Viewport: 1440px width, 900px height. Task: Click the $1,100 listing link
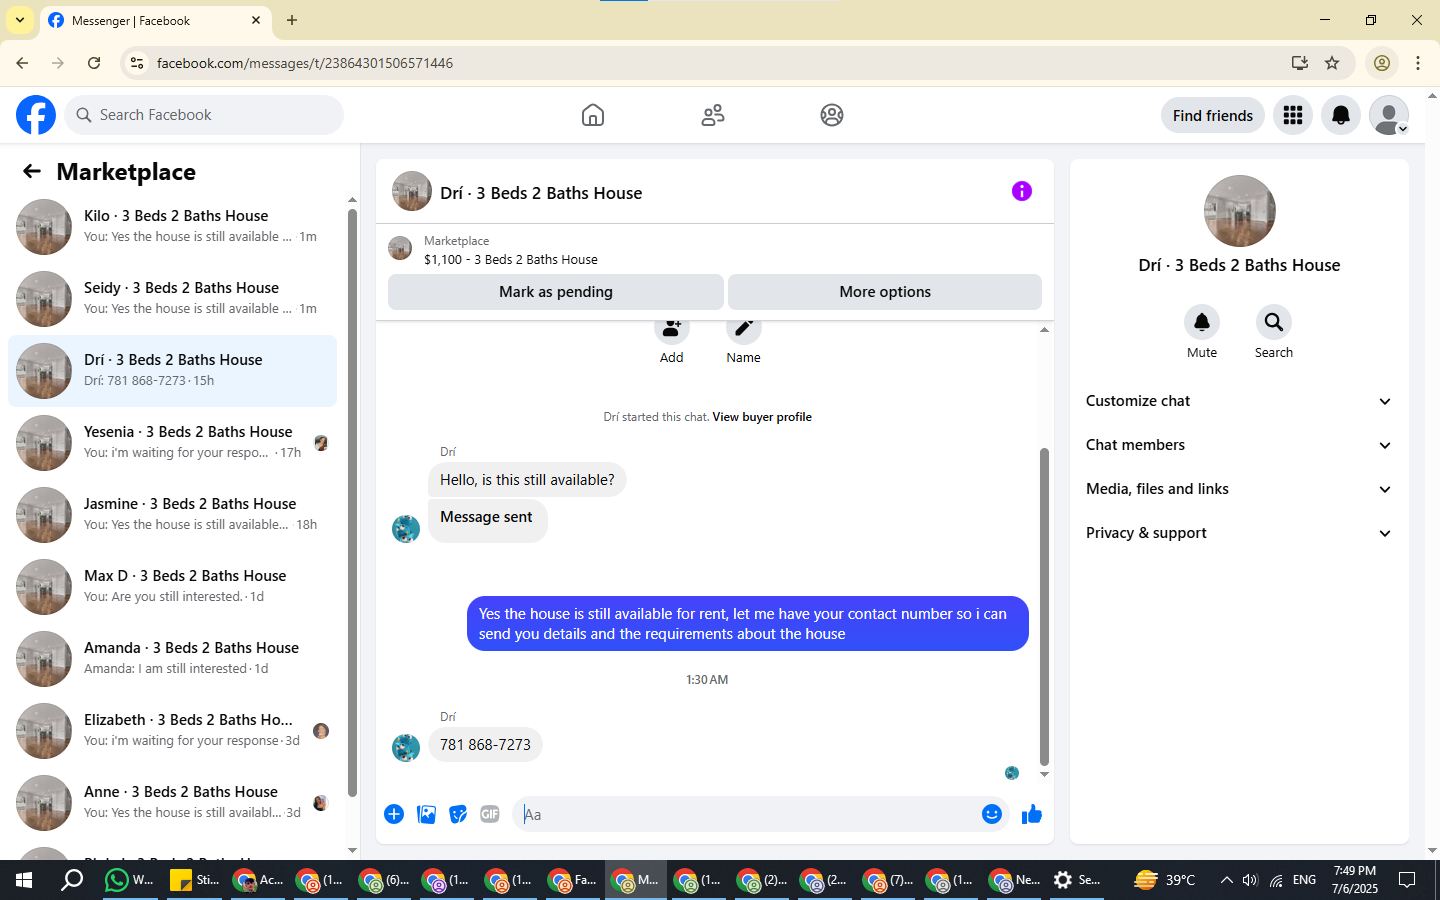(511, 259)
